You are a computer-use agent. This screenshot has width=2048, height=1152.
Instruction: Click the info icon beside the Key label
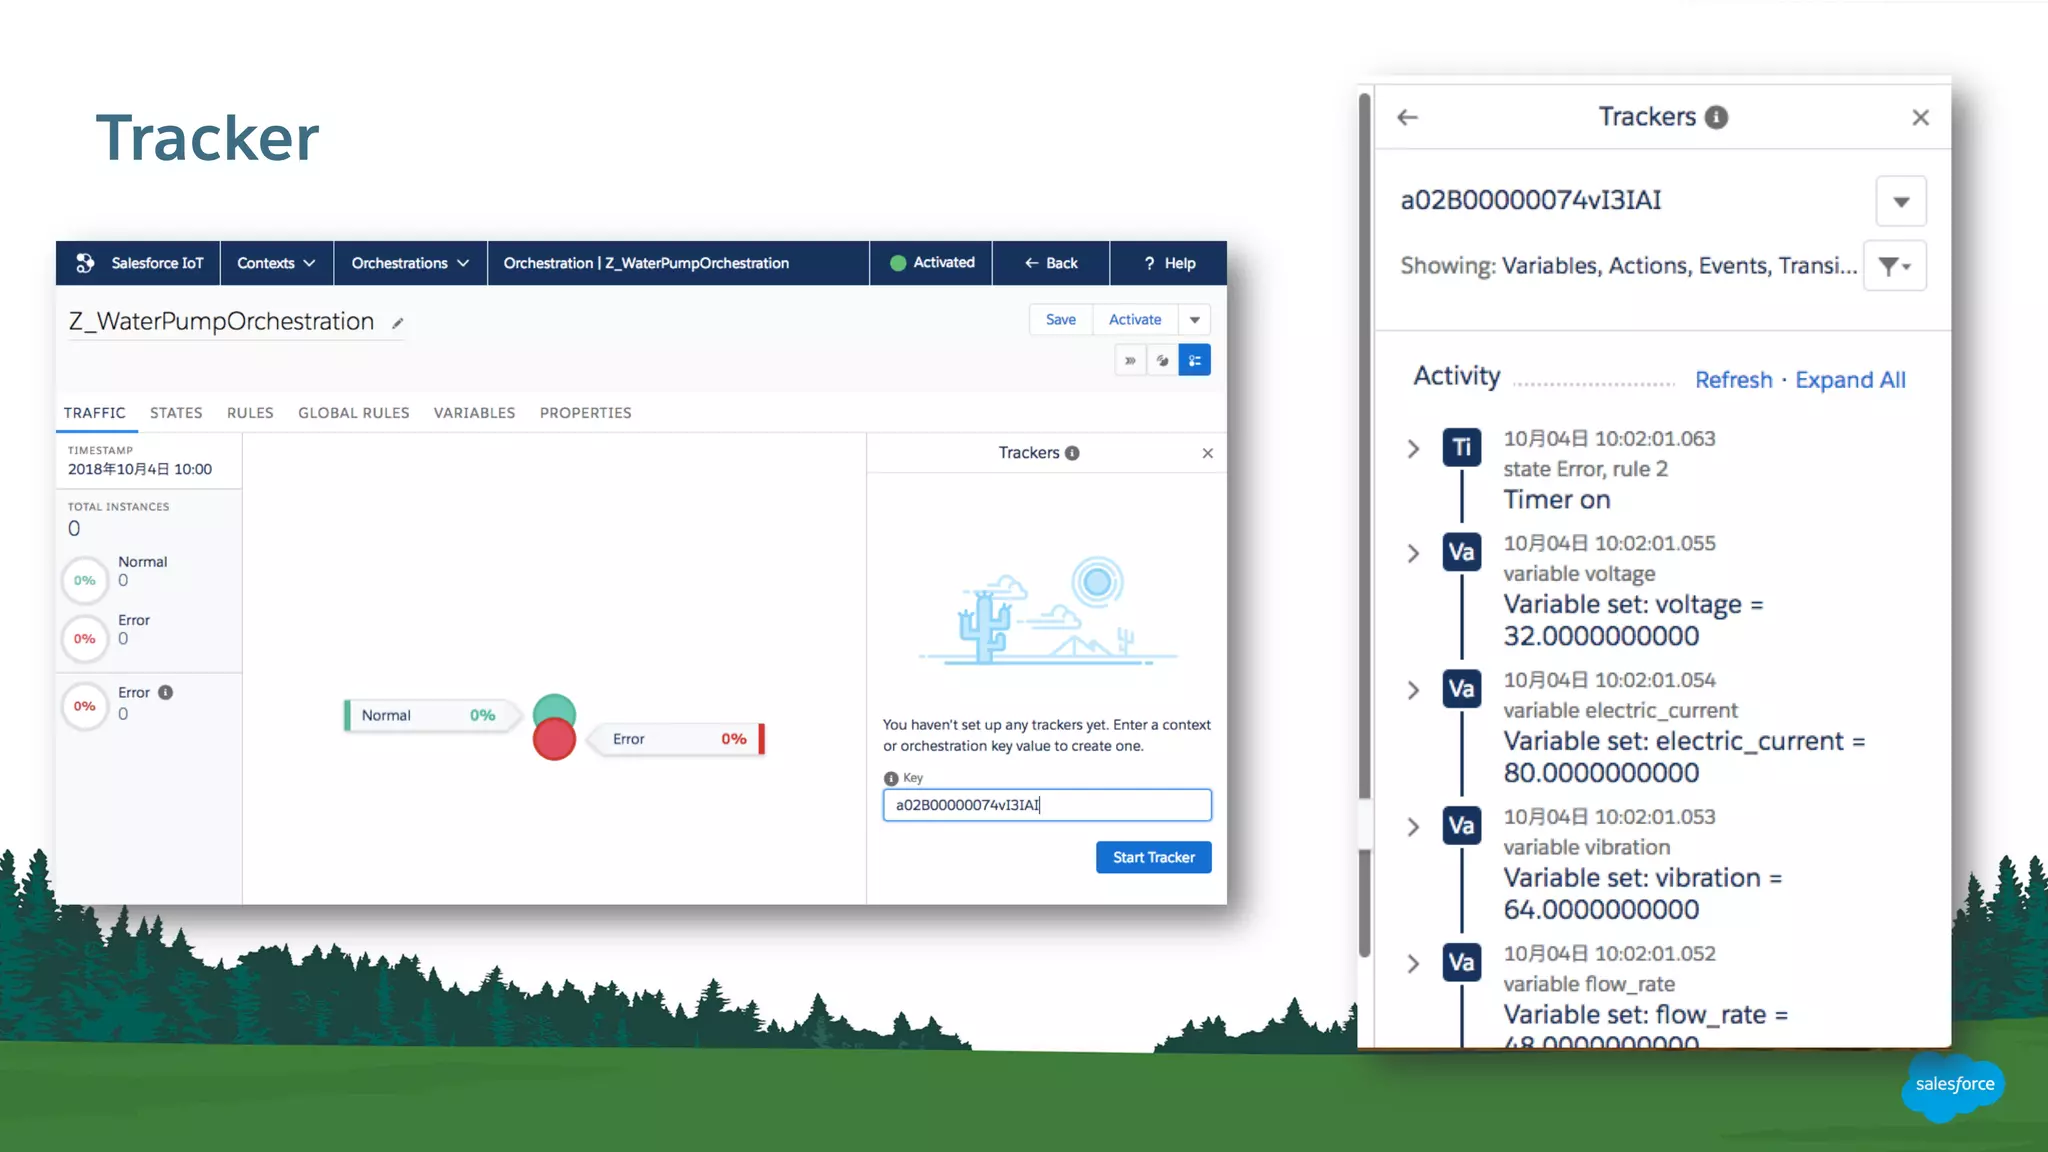[x=891, y=778]
